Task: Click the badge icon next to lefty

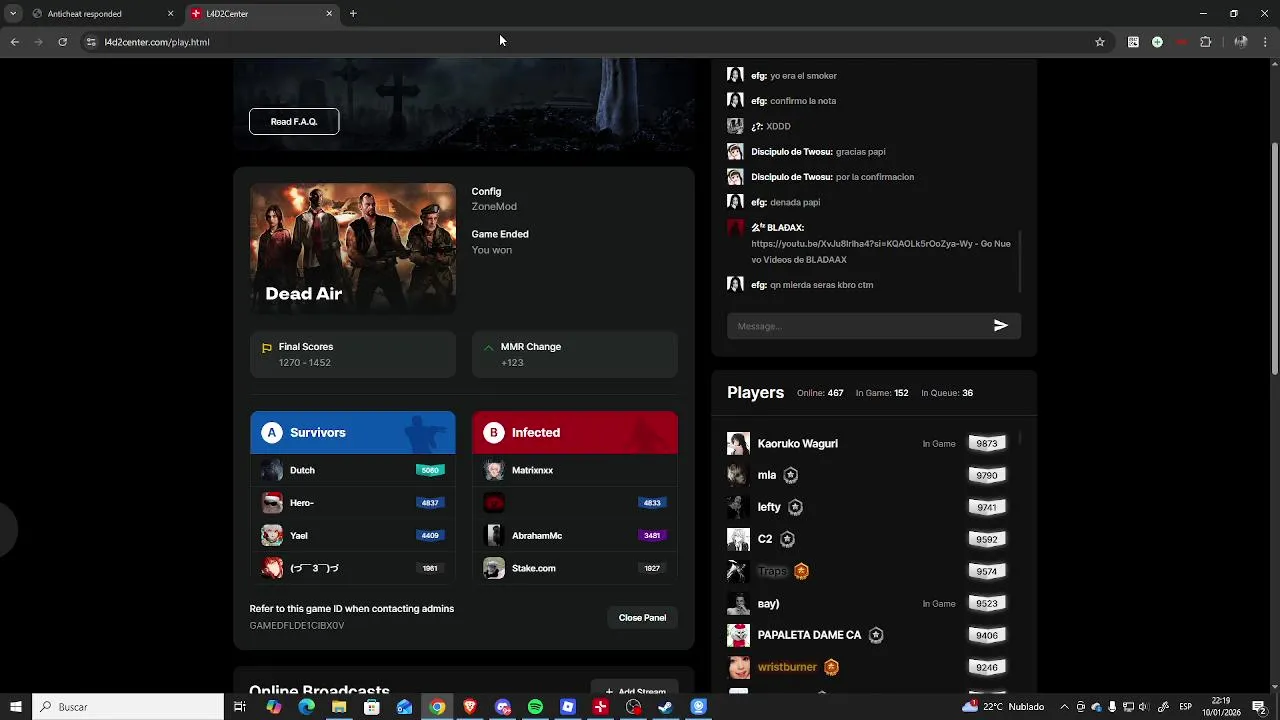Action: coord(796,507)
